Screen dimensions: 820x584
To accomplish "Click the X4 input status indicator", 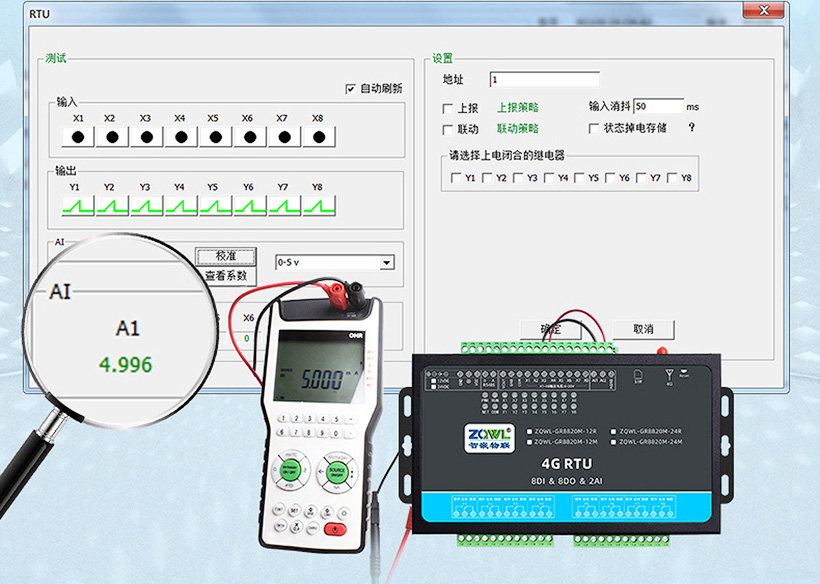I will coord(181,137).
